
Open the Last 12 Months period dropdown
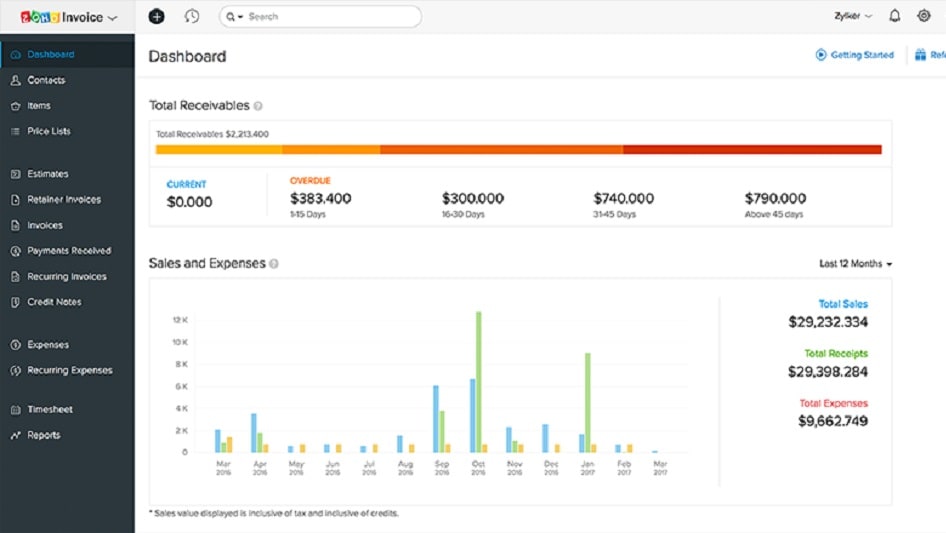pos(856,264)
